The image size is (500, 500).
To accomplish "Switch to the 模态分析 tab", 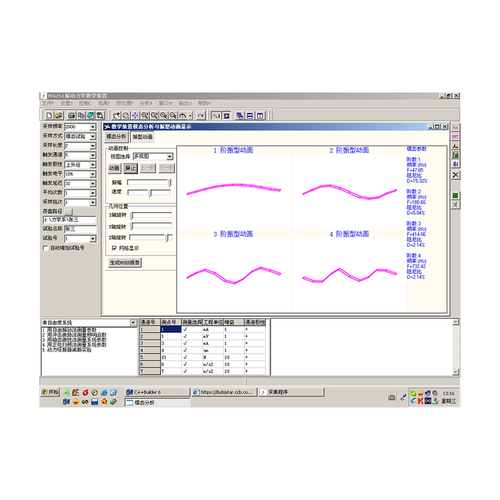I will click(116, 137).
